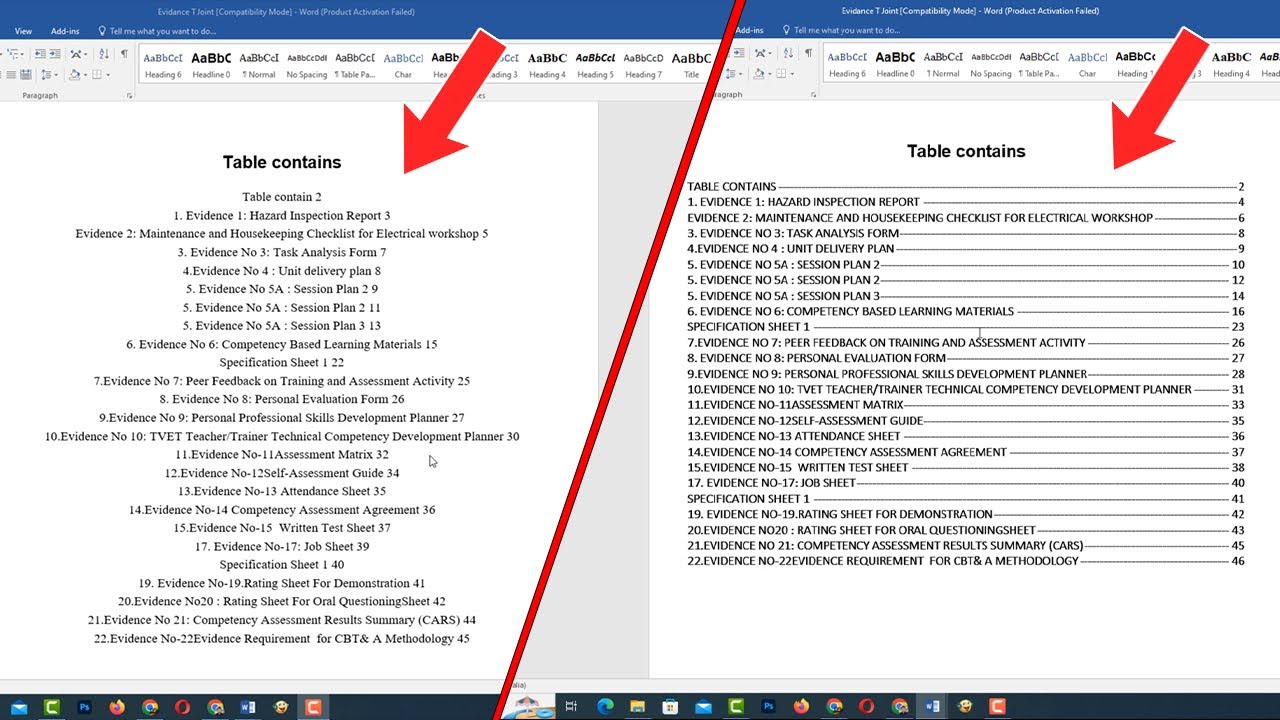Open Borders dropdown in right window
This screenshot has height=720, width=1280.
(x=792, y=74)
